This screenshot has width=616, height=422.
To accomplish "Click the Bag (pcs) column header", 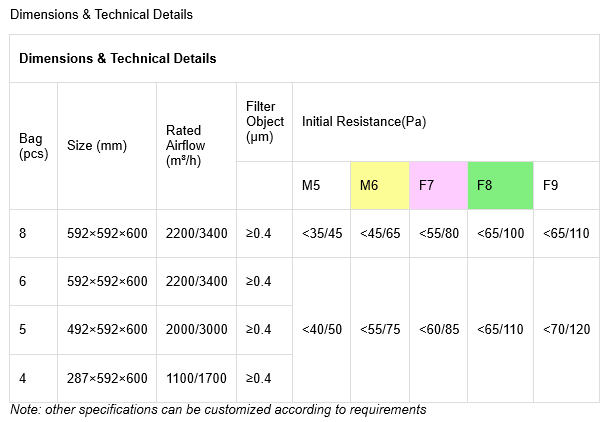I will coord(33,146).
